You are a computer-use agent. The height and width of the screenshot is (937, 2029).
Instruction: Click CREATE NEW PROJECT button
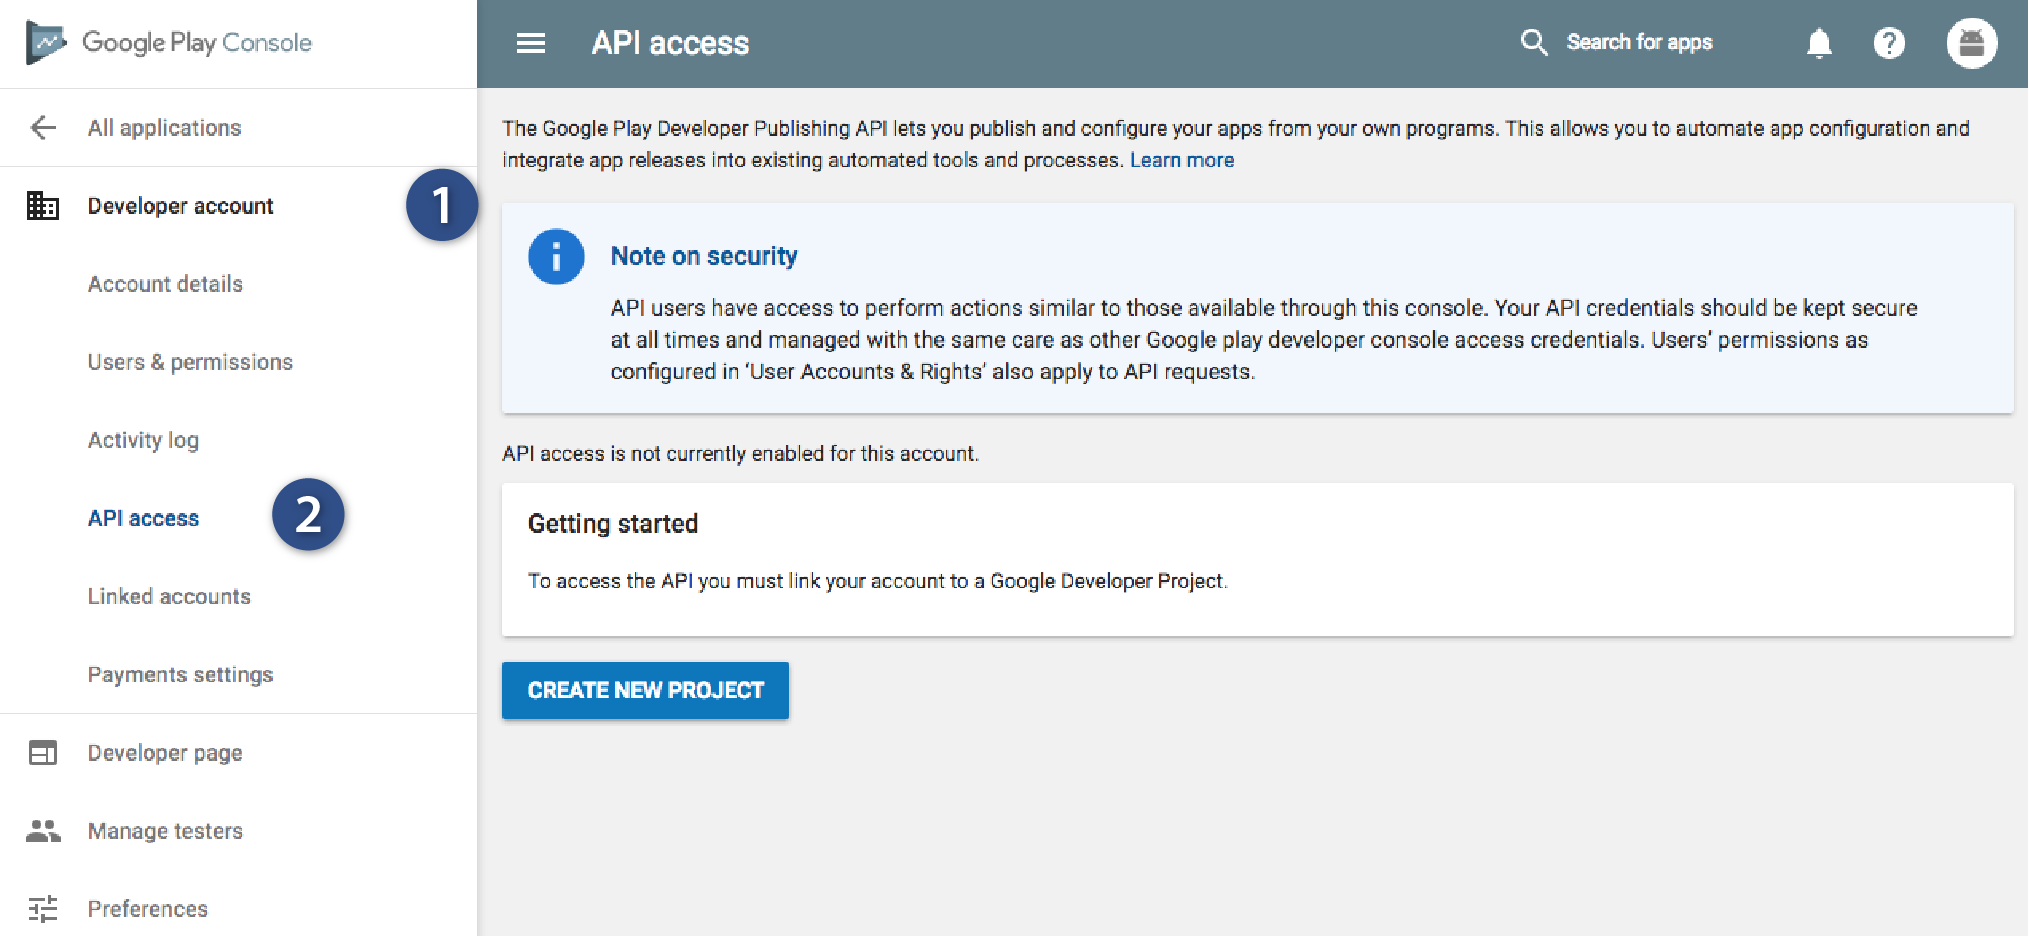pos(645,690)
